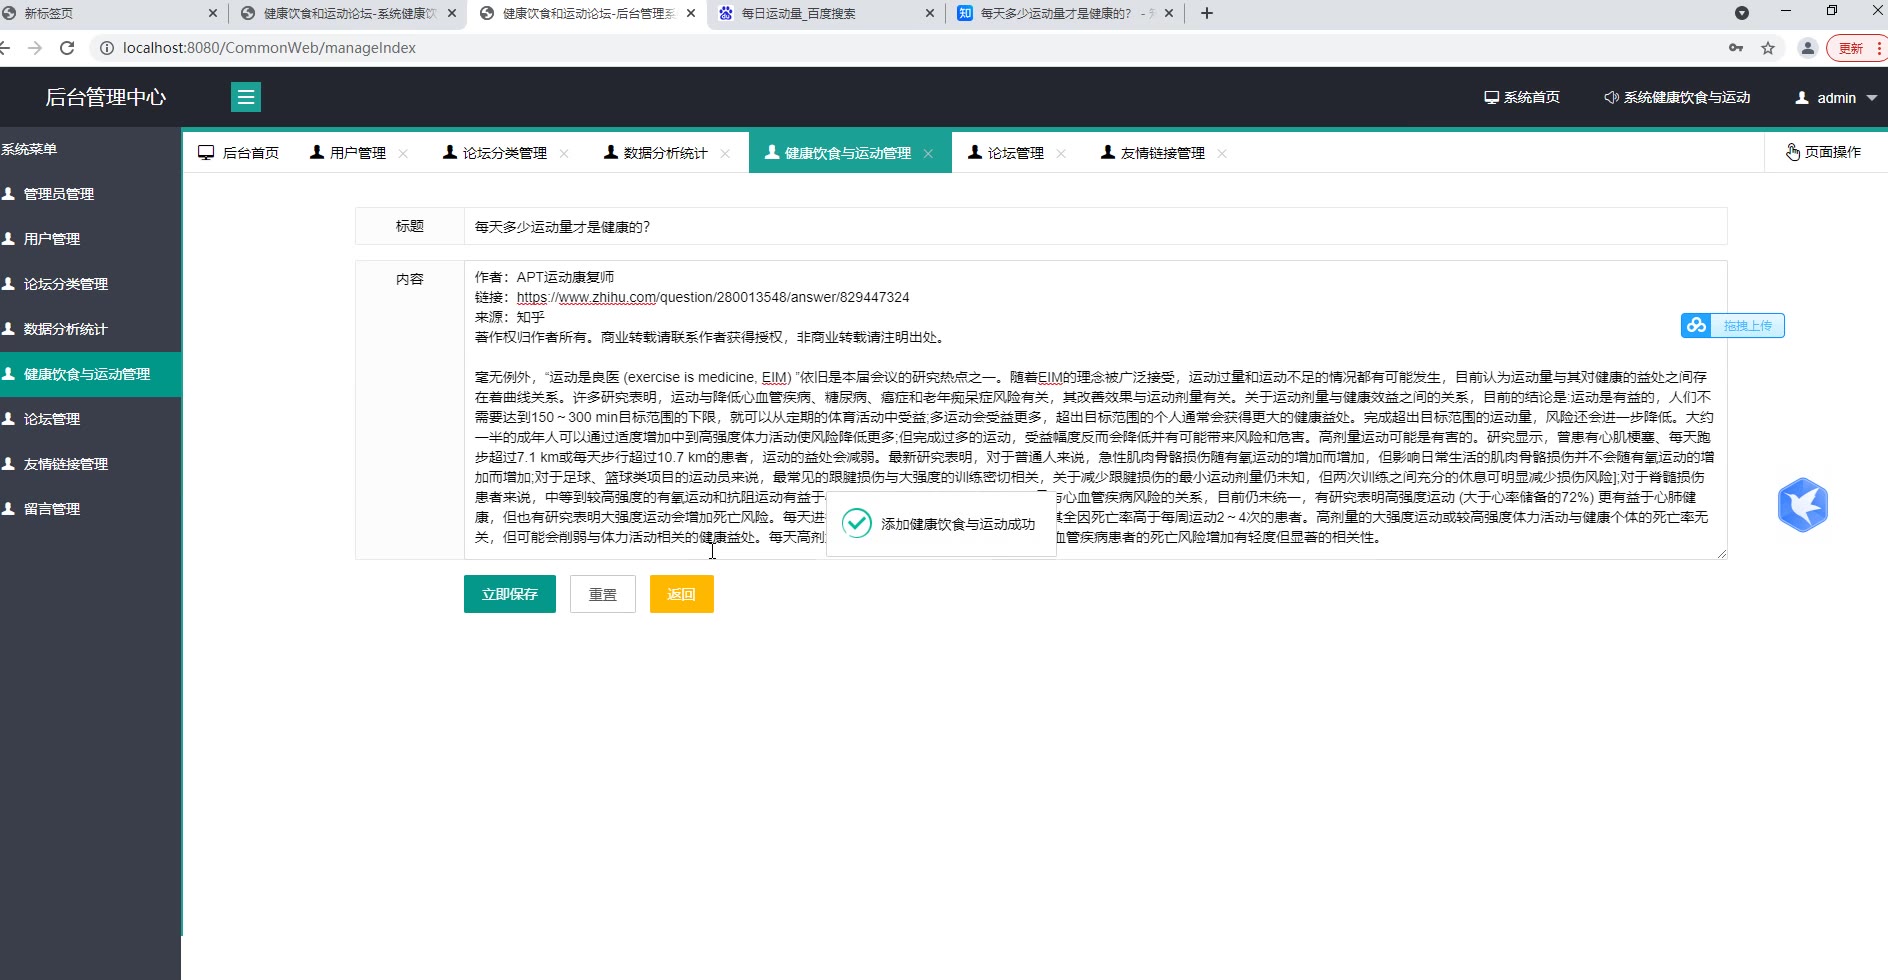The image size is (1888, 980).
Task: Click the 标题 input field
Action: coord(1095,226)
